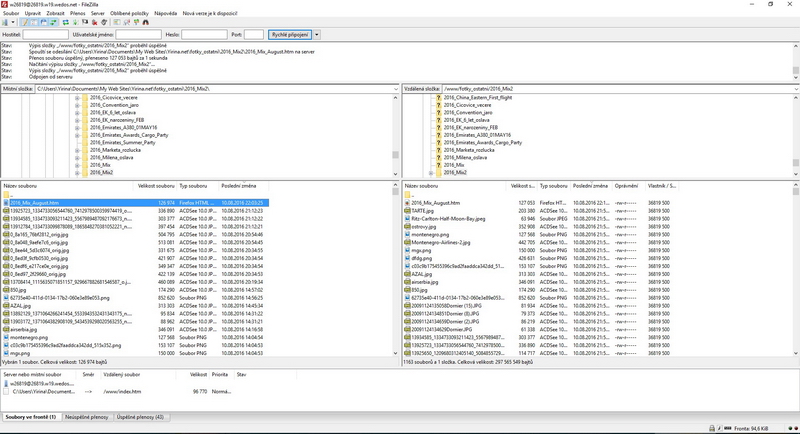Expand the local 2016_Milena_oslava tree node
Image resolution: width=800 pixels, height=434 pixels.
click(77, 157)
